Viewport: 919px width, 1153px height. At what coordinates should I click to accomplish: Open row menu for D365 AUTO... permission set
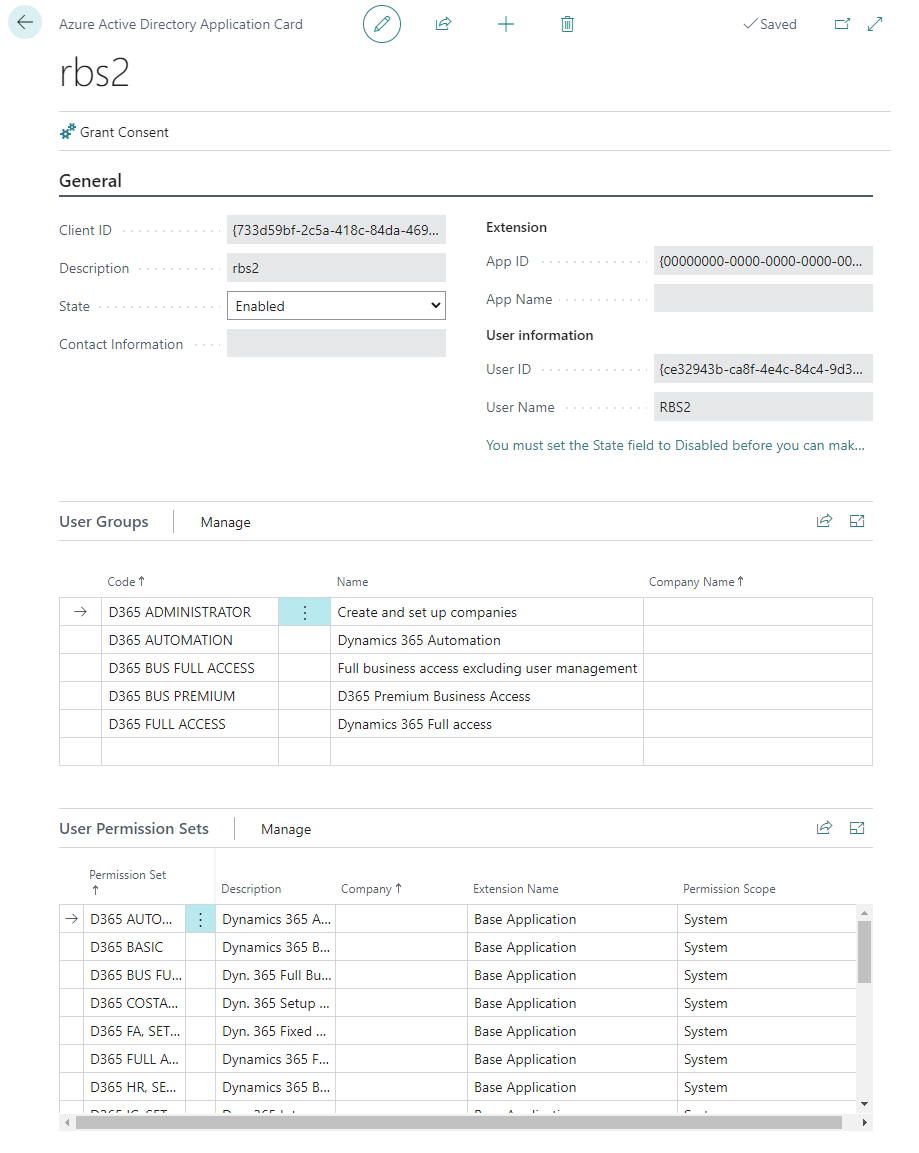200,919
